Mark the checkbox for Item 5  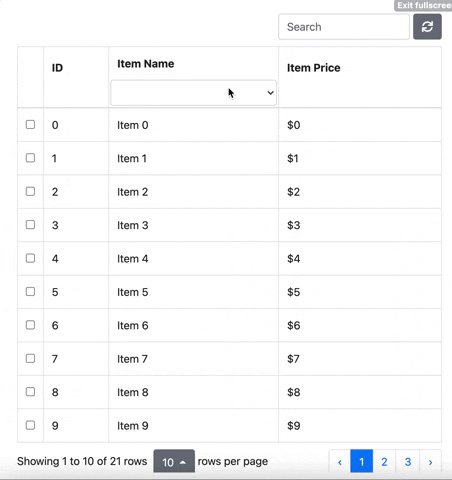[x=30, y=291]
